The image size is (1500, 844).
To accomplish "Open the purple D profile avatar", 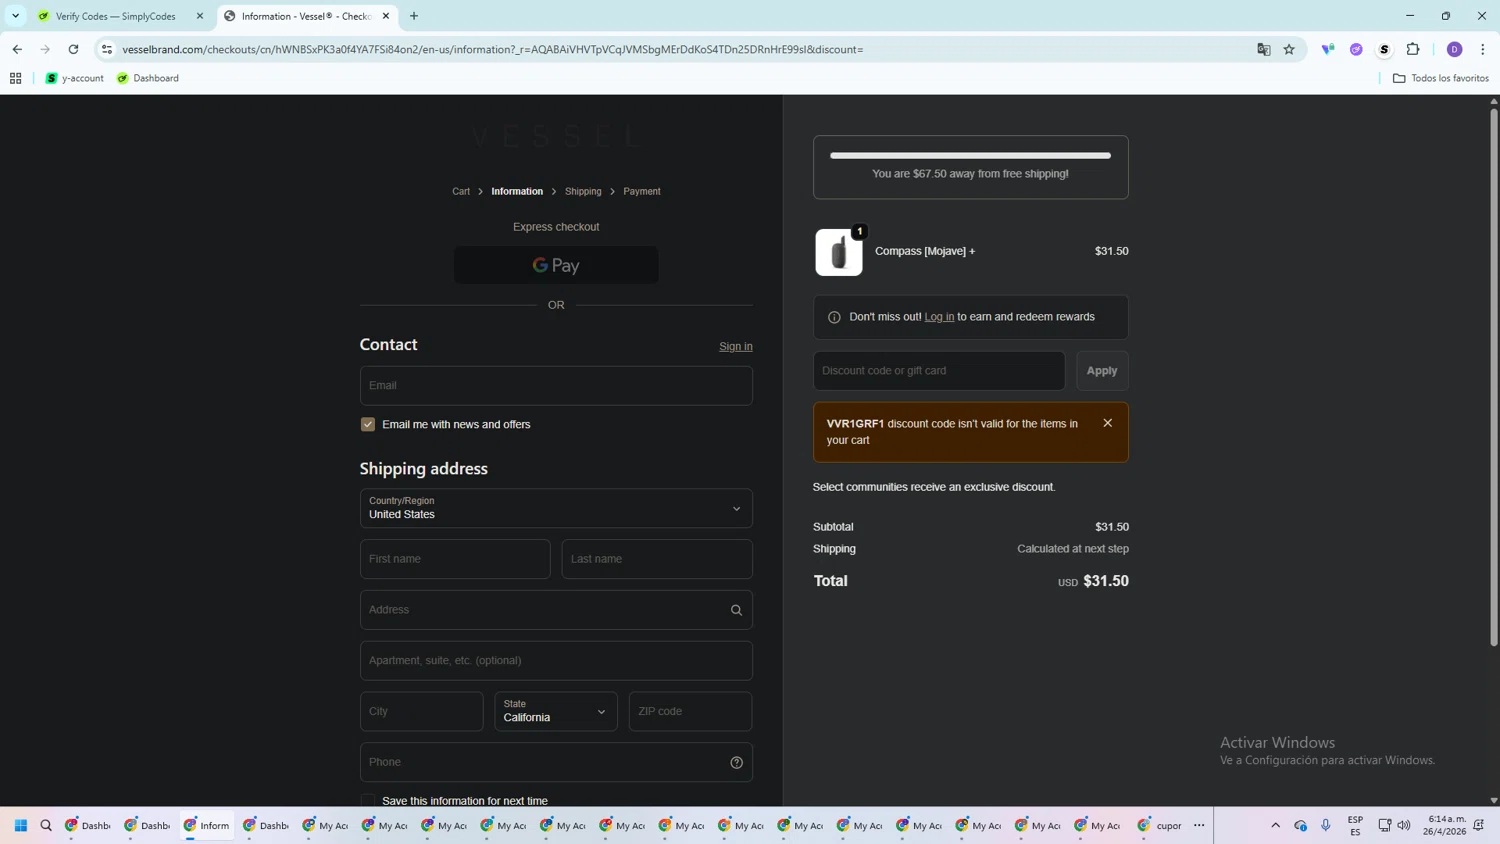I will (1455, 49).
